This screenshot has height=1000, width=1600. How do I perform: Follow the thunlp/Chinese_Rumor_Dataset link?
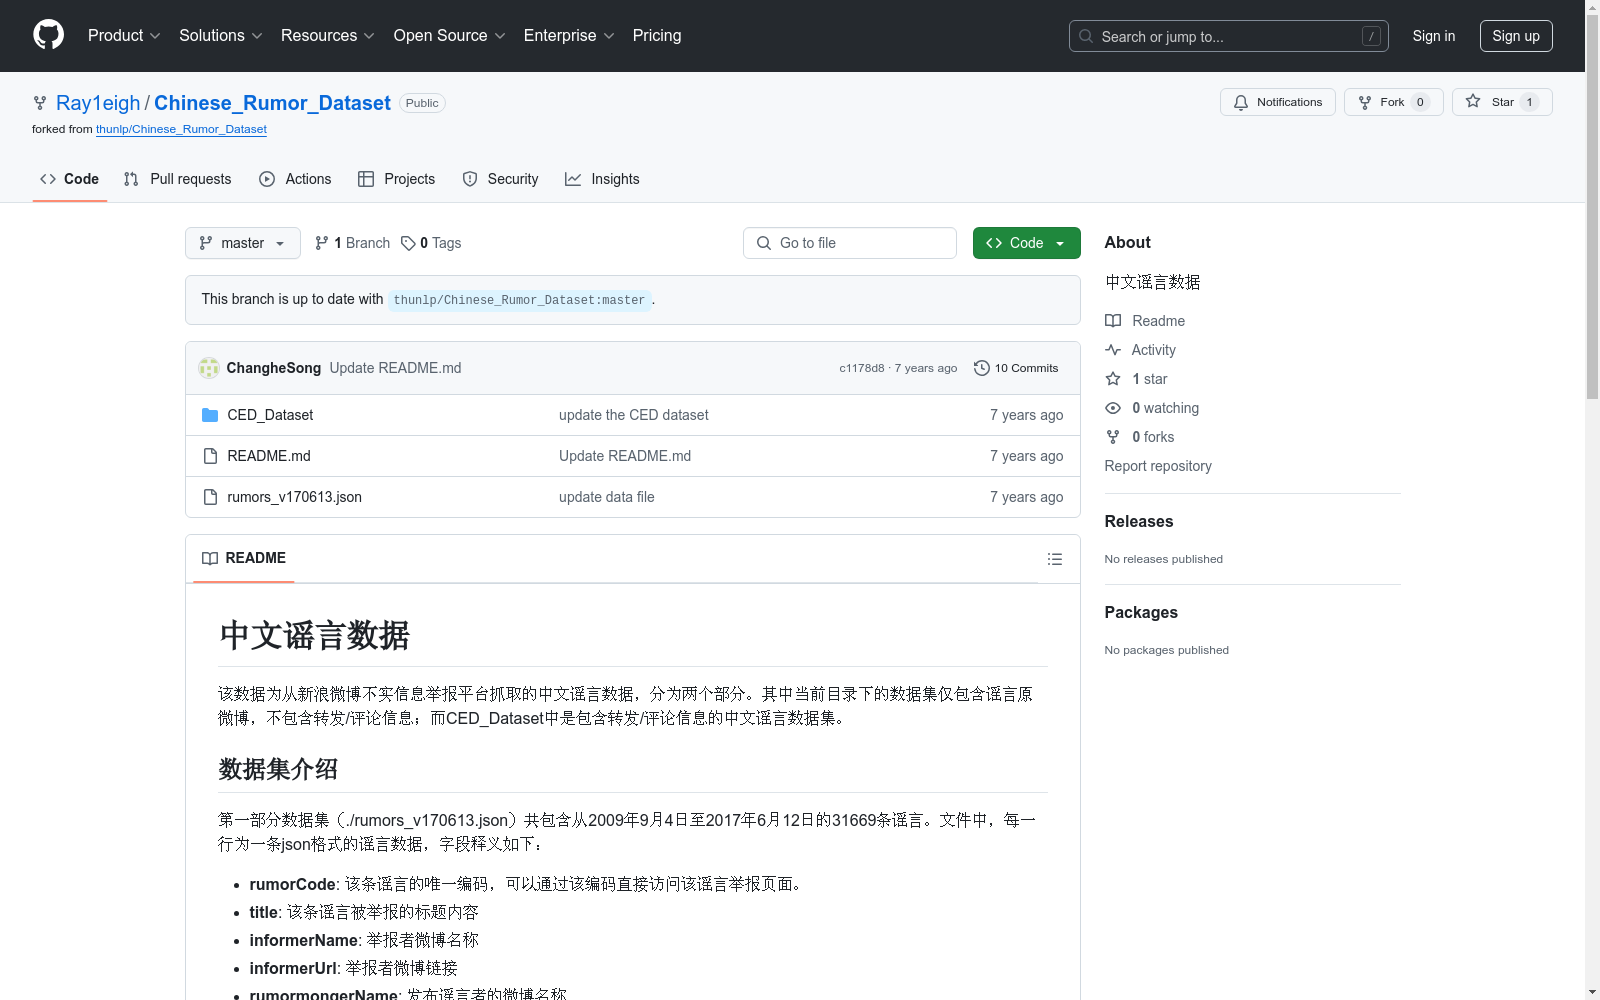click(x=181, y=129)
